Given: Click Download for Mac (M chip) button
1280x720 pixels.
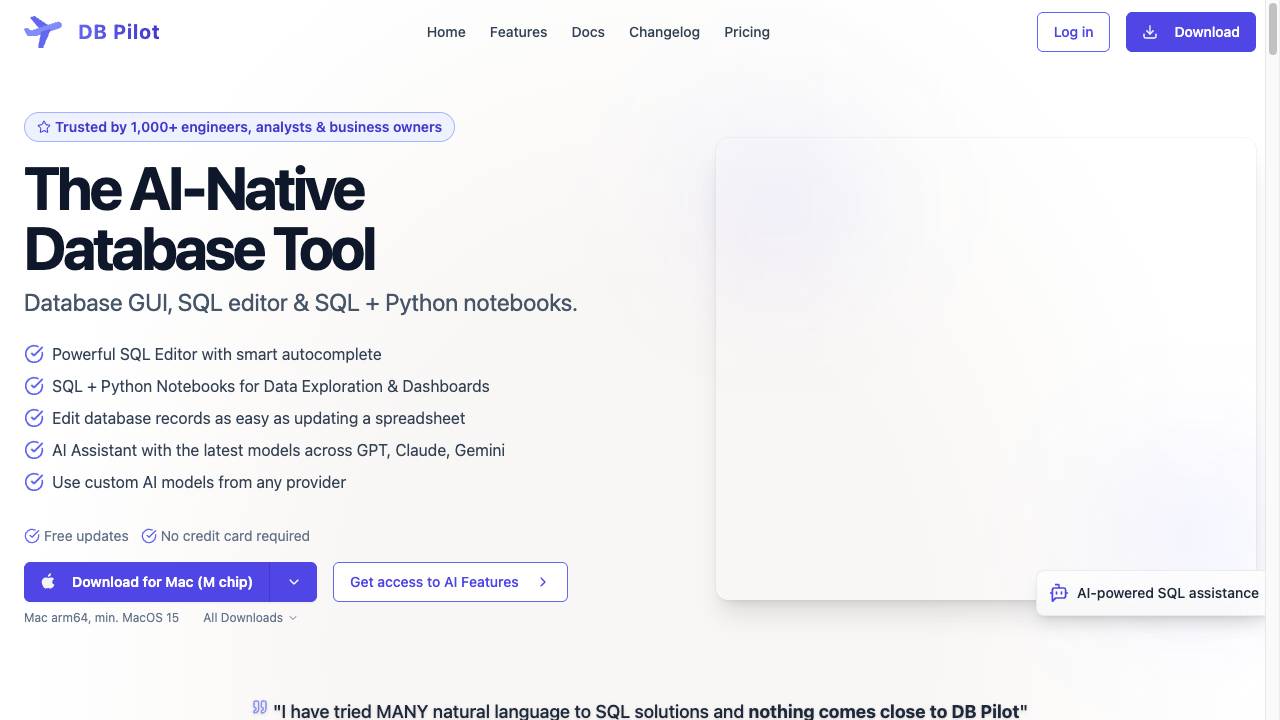Looking at the screenshot, I should point(146,582).
